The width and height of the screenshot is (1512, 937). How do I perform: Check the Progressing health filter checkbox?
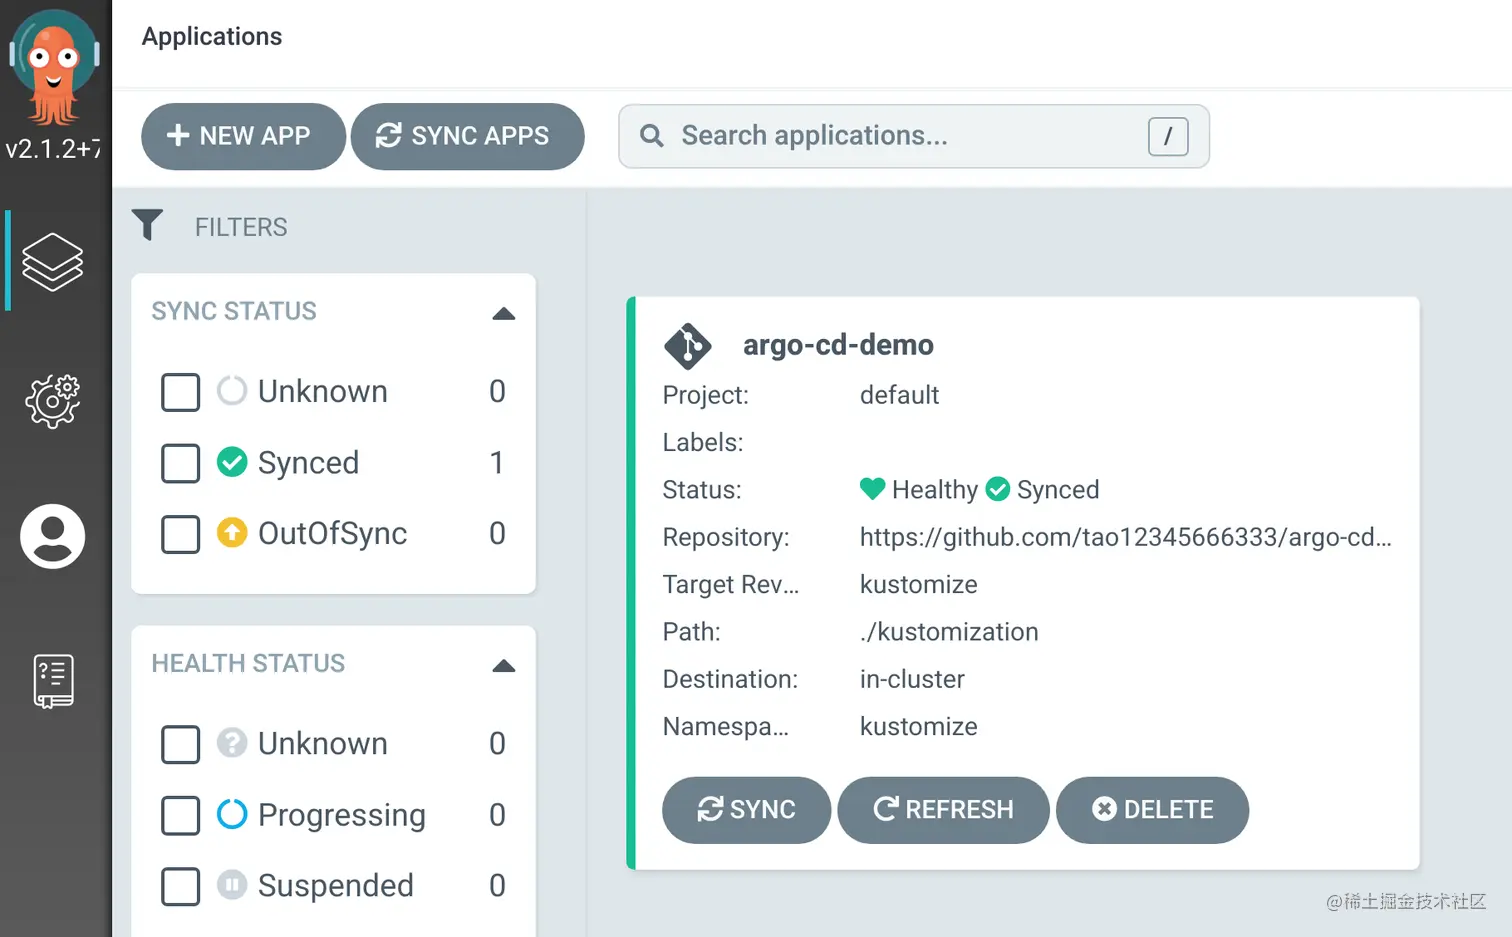coord(181,815)
